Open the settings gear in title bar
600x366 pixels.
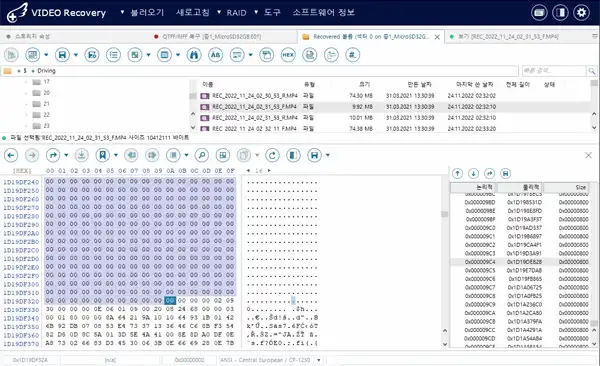(581, 13)
